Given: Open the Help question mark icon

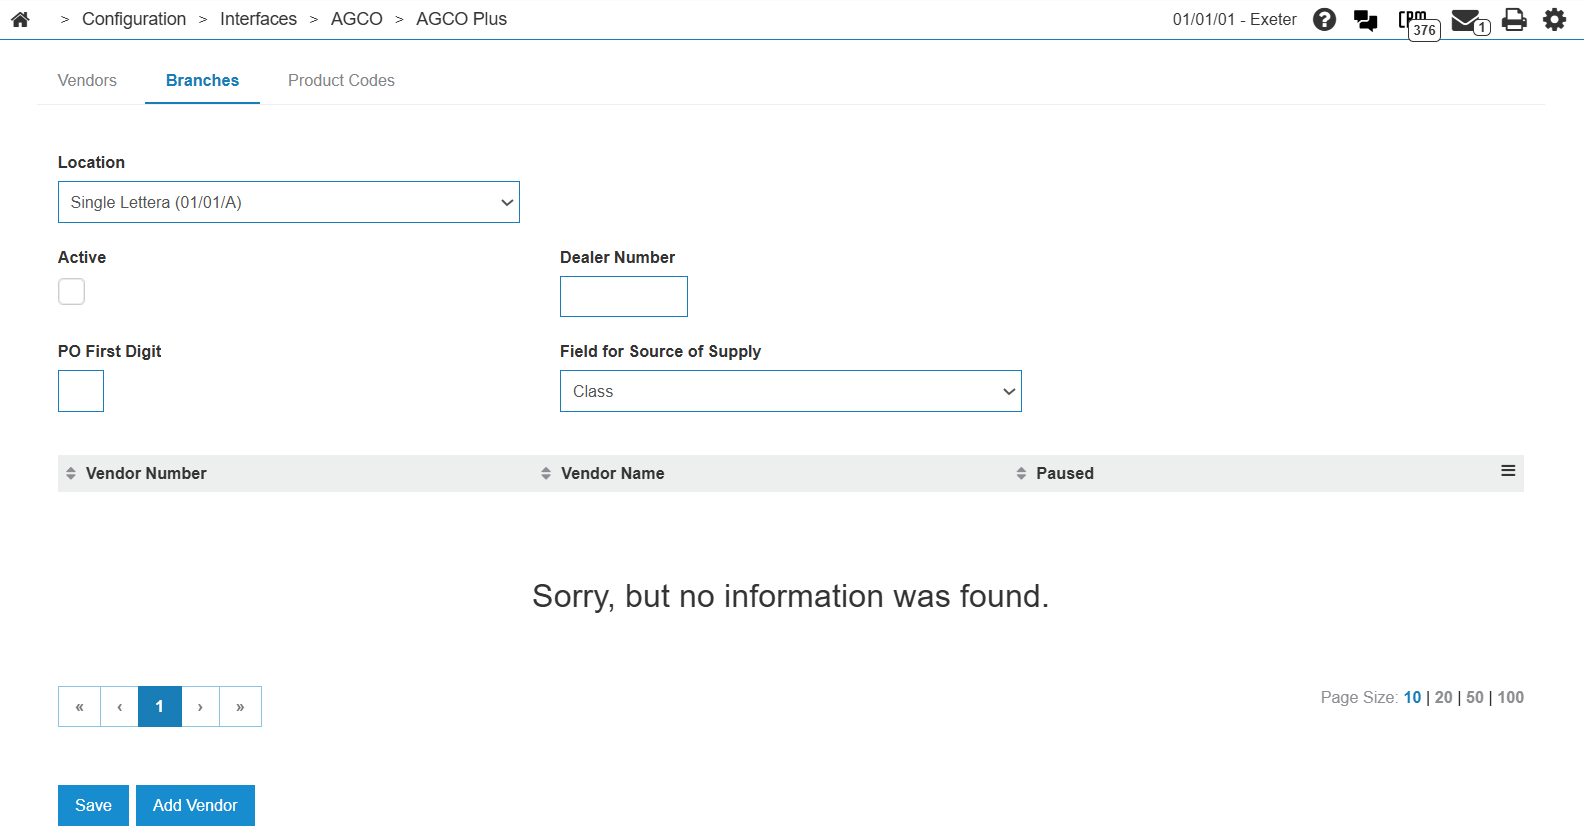Looking at the screenshot, I should [1324, 19].
